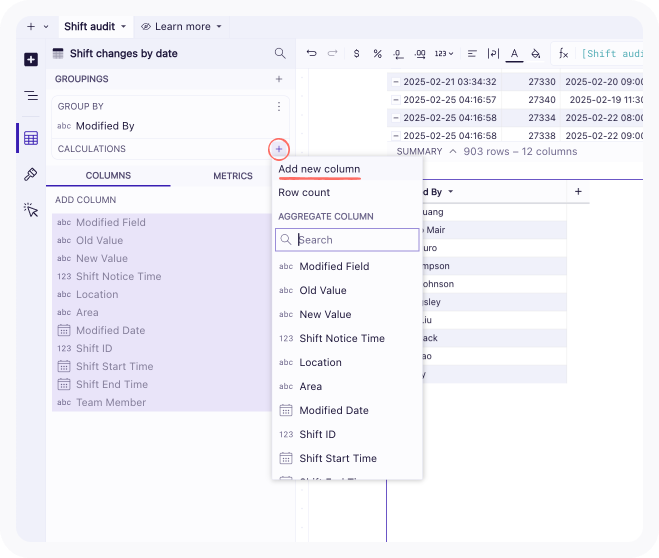The width and height of the screenshot is (659, 558).
Task: Switch to the COLUMNS tab
Action: click(108, 176)
